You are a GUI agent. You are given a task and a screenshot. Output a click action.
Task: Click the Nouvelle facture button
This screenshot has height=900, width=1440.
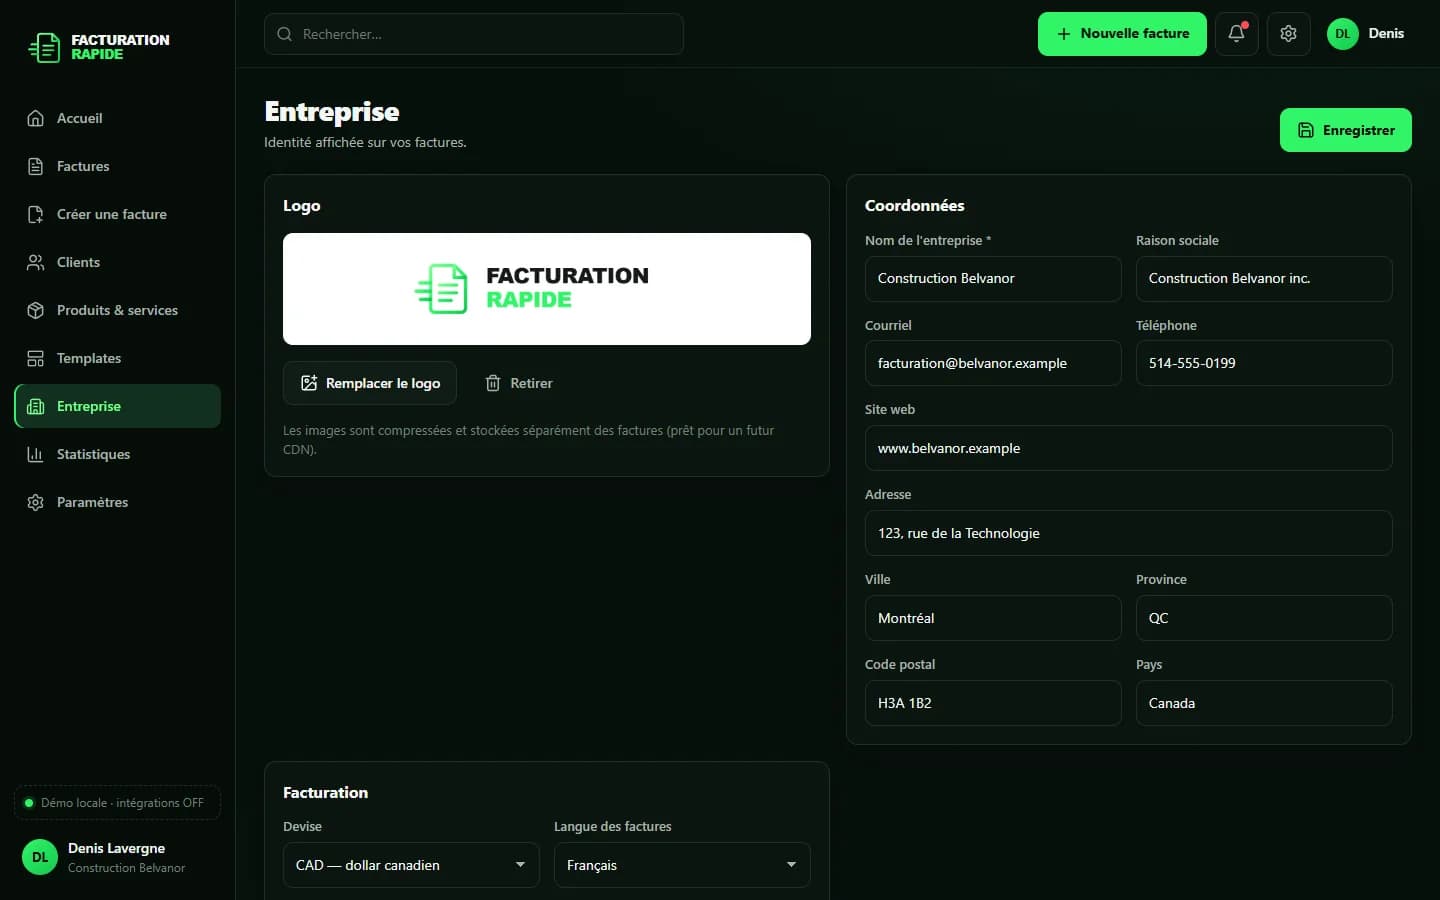(x=1122, y=34)
